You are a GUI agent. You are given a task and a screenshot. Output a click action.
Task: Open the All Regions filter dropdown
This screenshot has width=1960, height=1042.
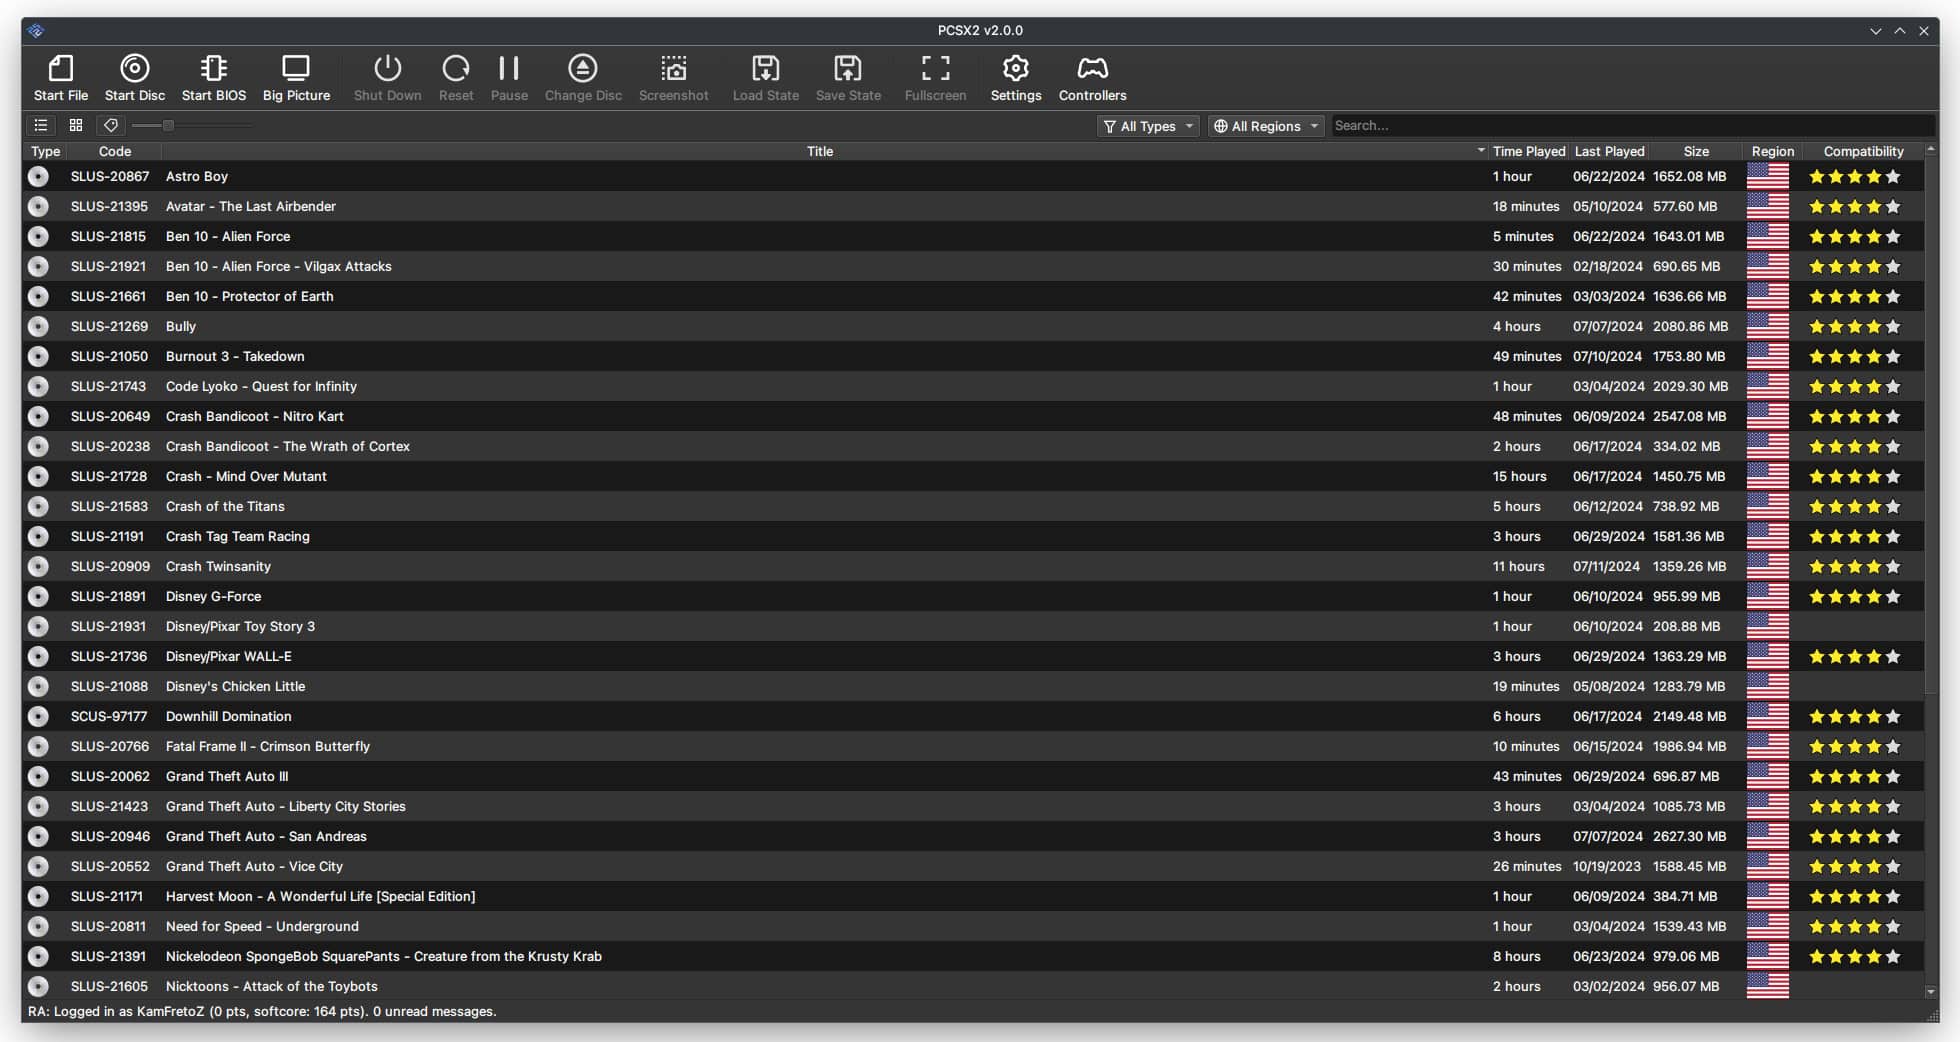click(x=1265, y=126)
